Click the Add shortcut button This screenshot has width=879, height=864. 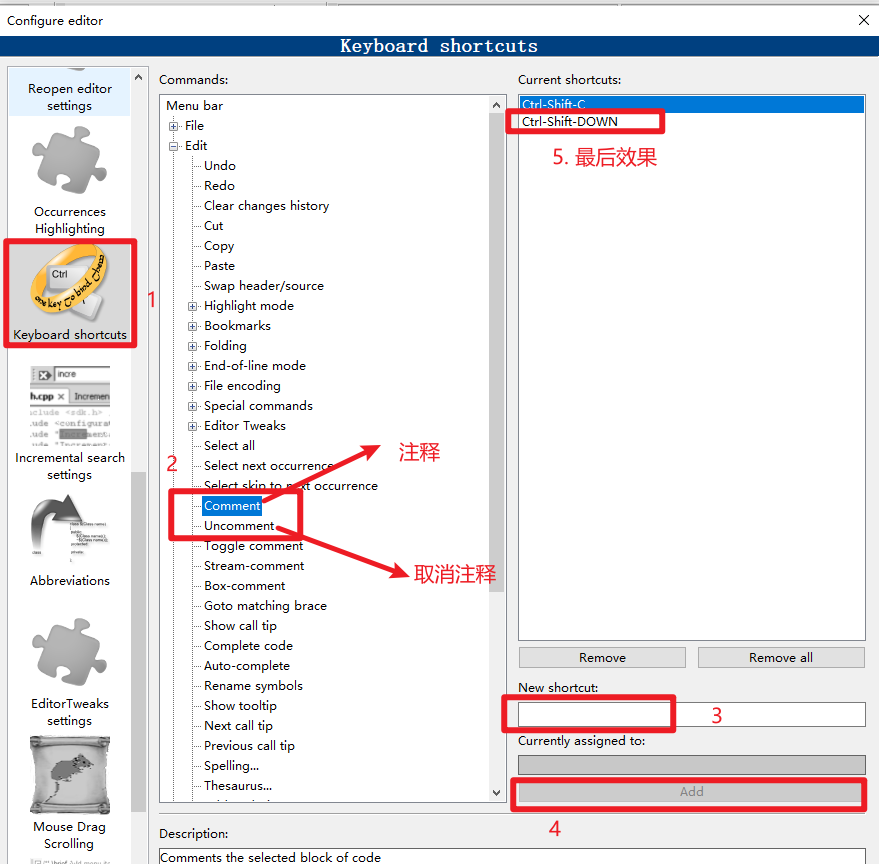tap(691, 792)
